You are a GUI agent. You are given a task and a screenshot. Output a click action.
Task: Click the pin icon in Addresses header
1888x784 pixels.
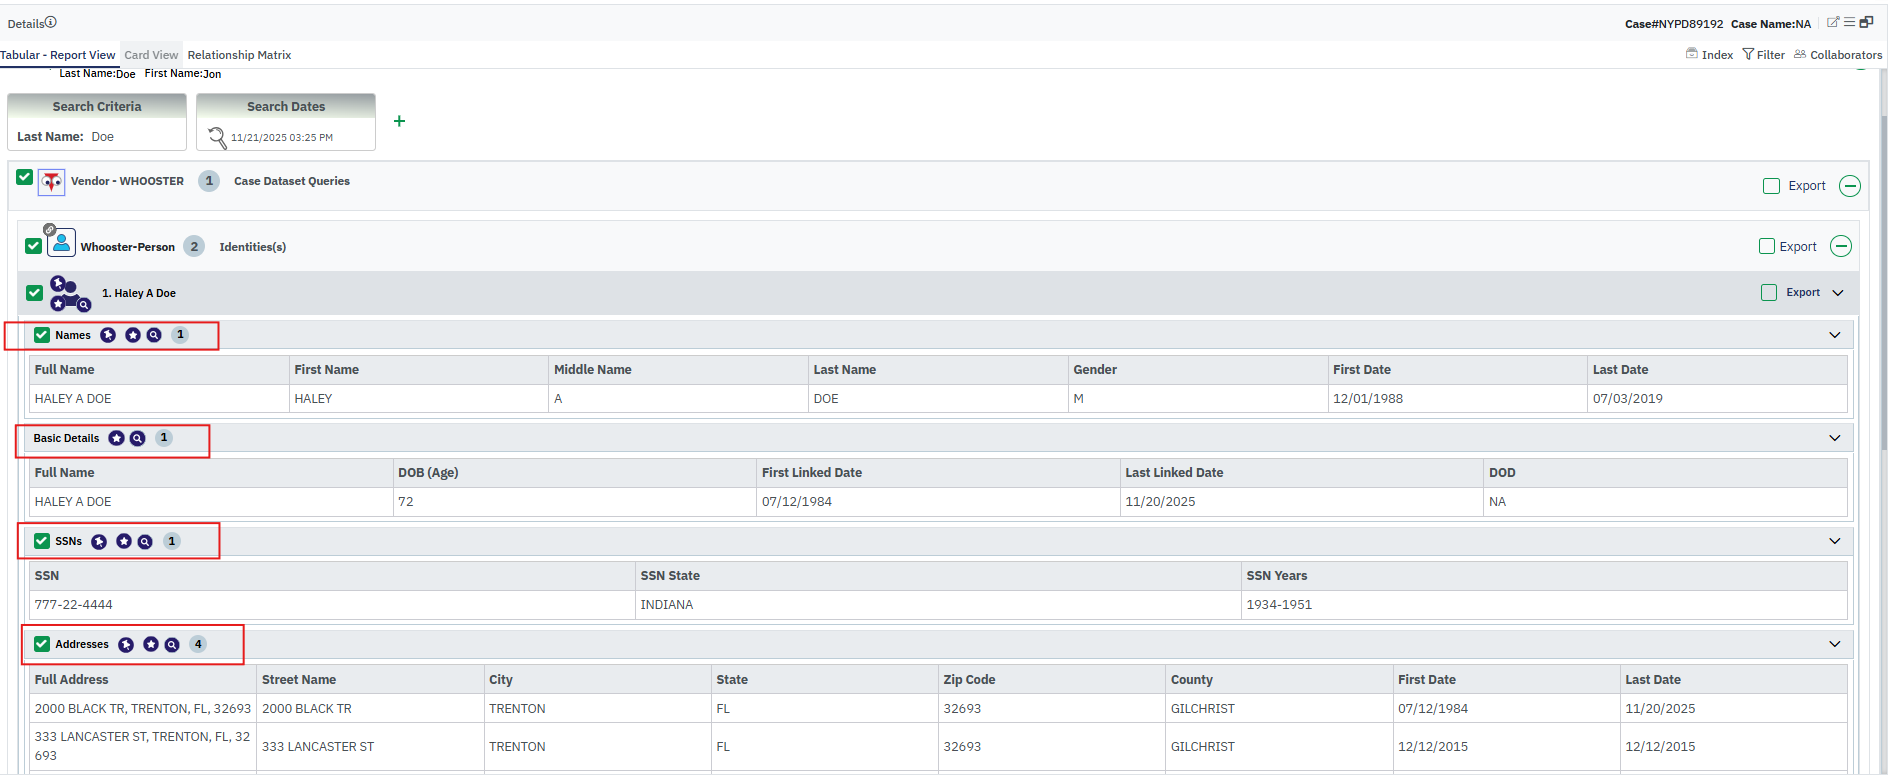(126, 645)
